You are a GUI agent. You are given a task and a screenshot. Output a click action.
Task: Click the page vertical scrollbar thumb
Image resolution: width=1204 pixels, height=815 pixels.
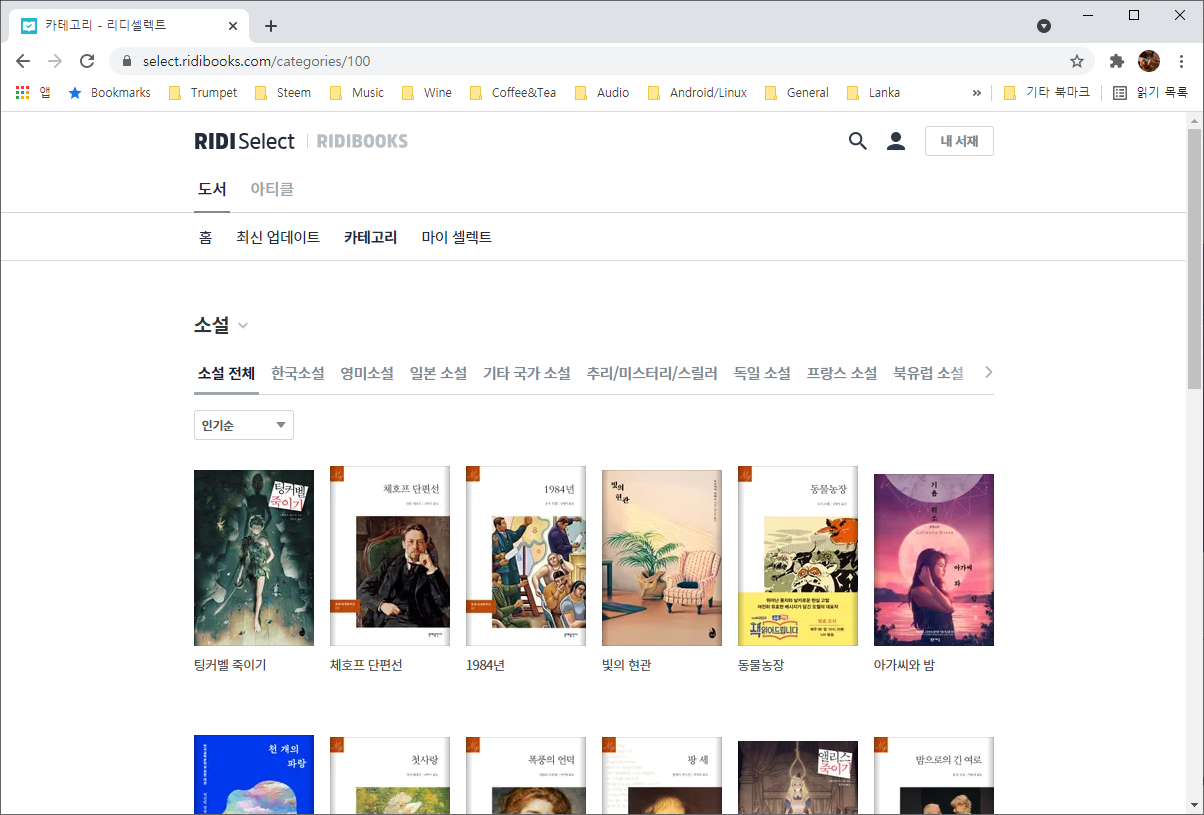coord(1194,258)
